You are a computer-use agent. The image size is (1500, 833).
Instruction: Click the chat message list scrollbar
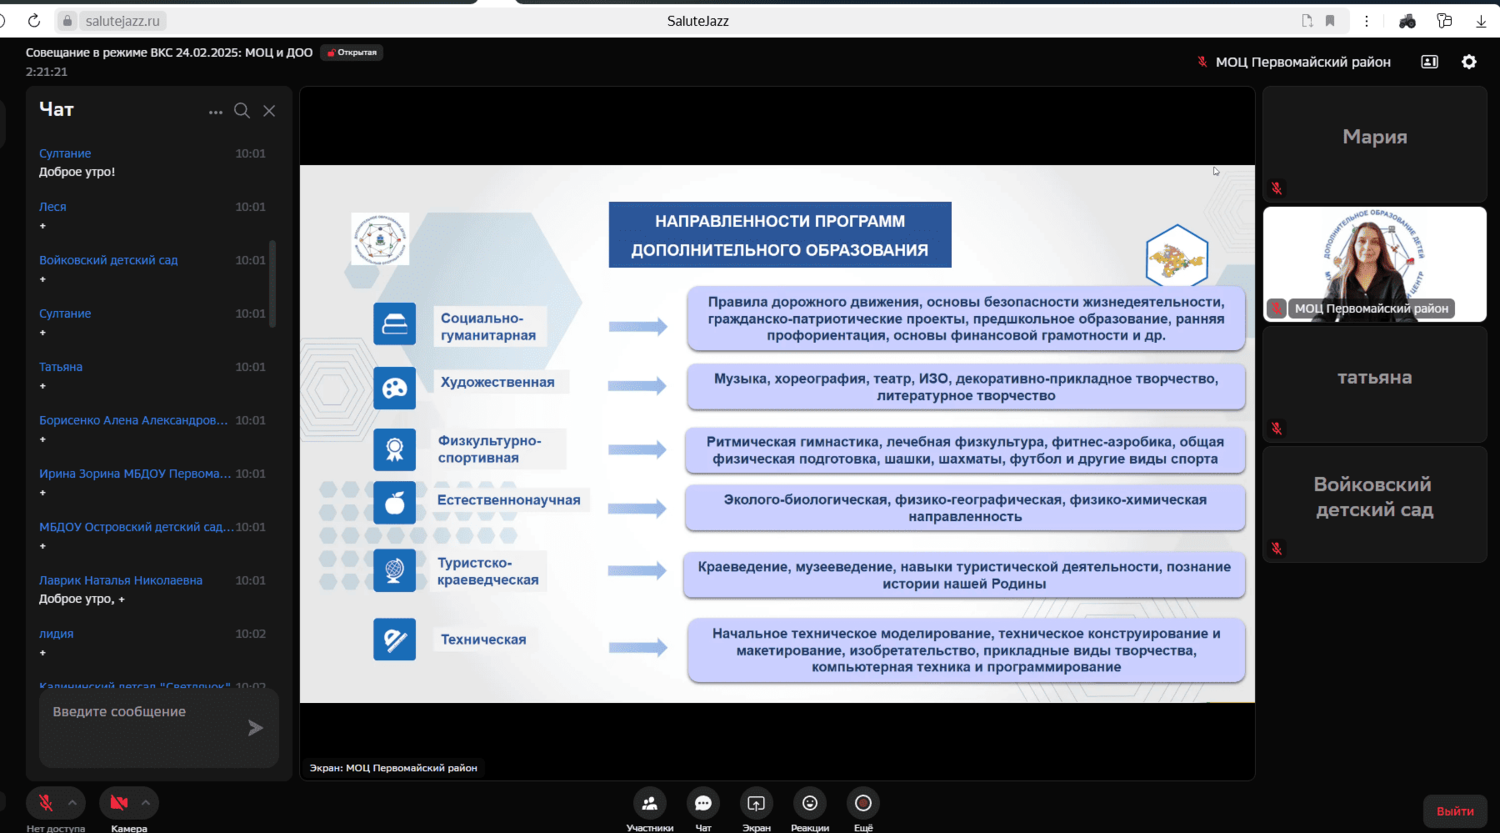click(272, 284)
